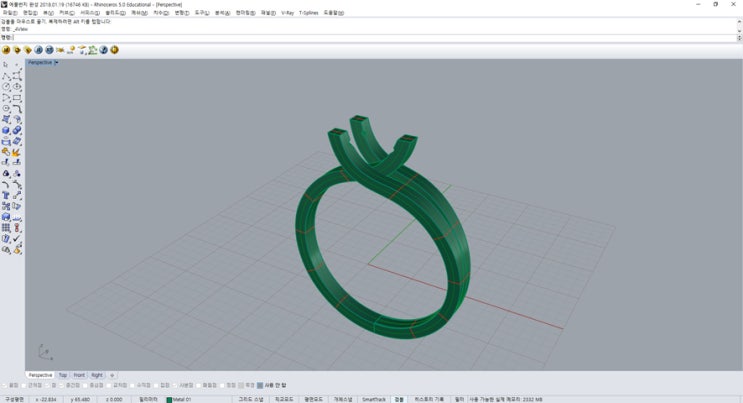This screenshot has width=743, height=403.
Task: Select the Text object tool (blue T)
Action: (6, 195)
